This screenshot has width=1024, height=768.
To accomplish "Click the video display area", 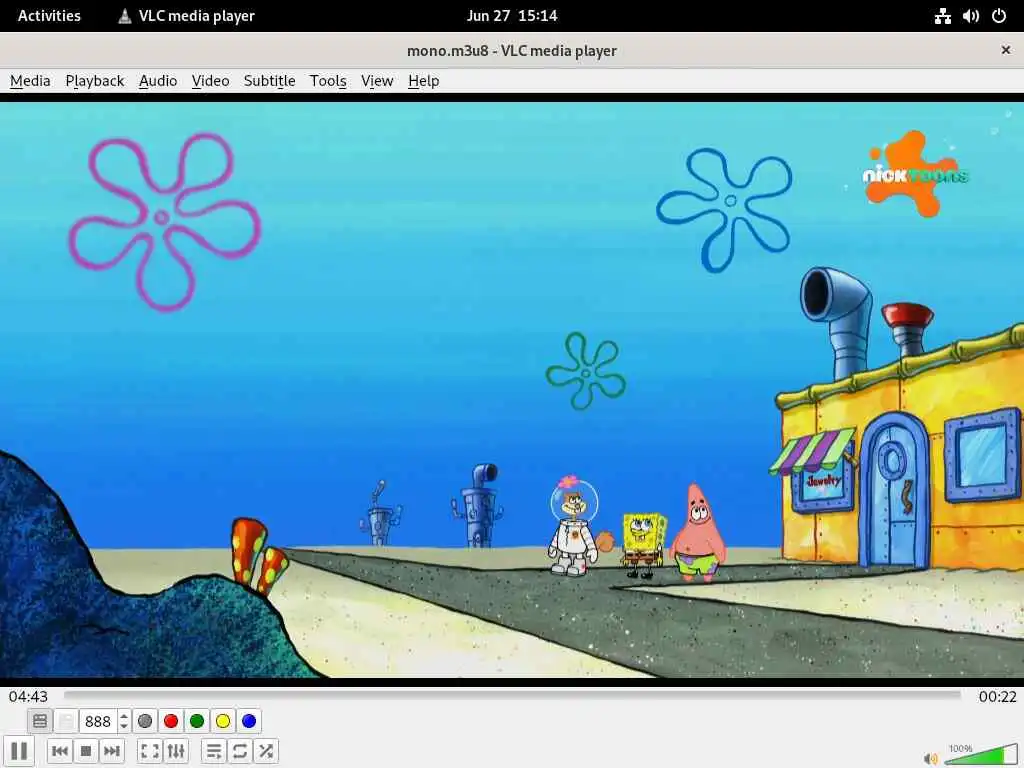I will [512, 389].
